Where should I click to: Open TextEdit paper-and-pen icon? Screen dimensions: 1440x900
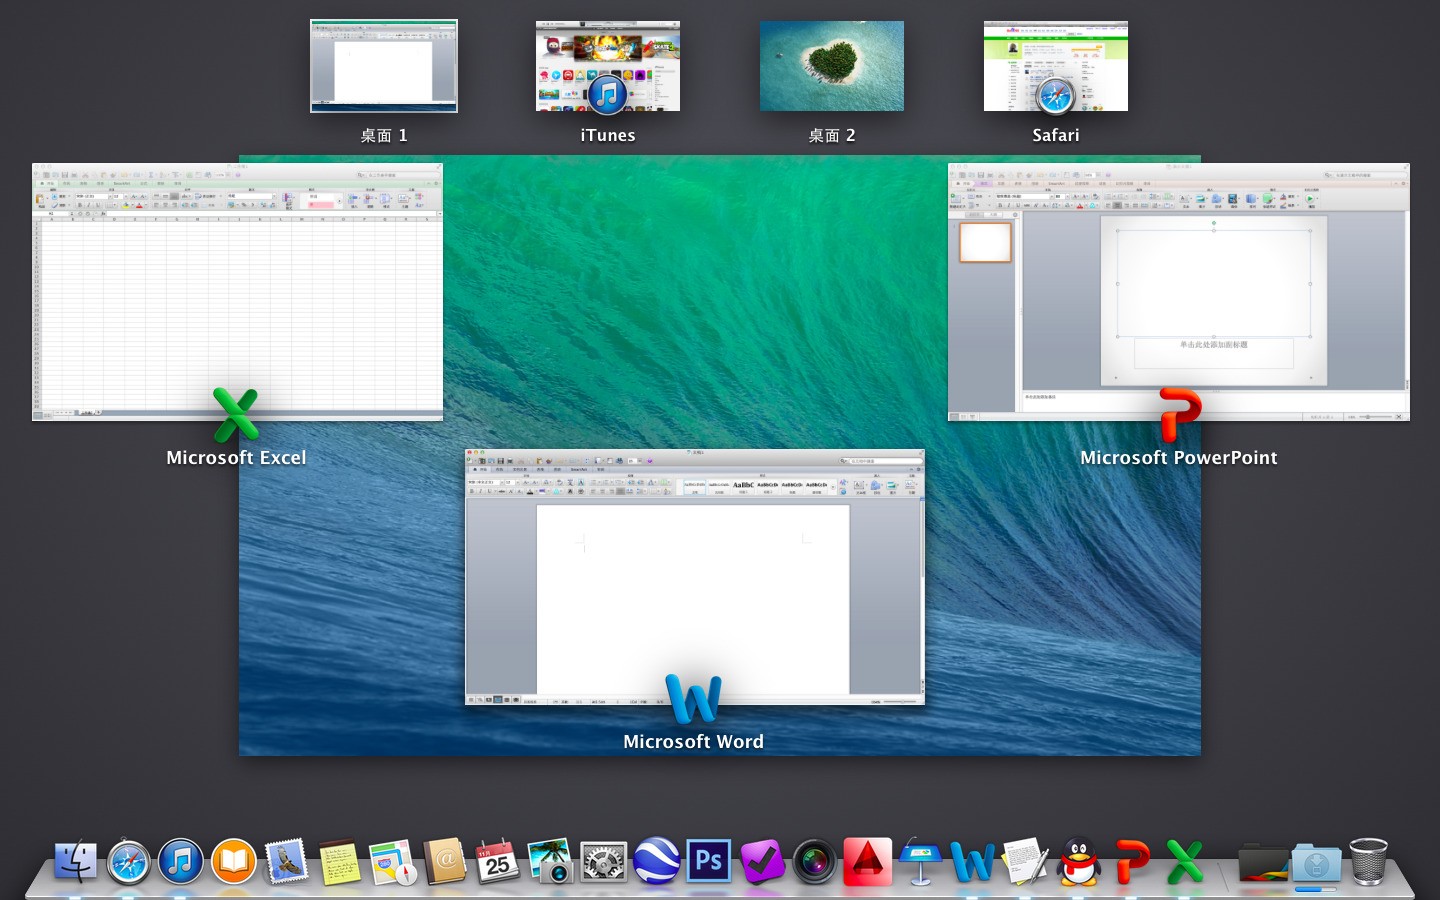(x=1026, y=861)
